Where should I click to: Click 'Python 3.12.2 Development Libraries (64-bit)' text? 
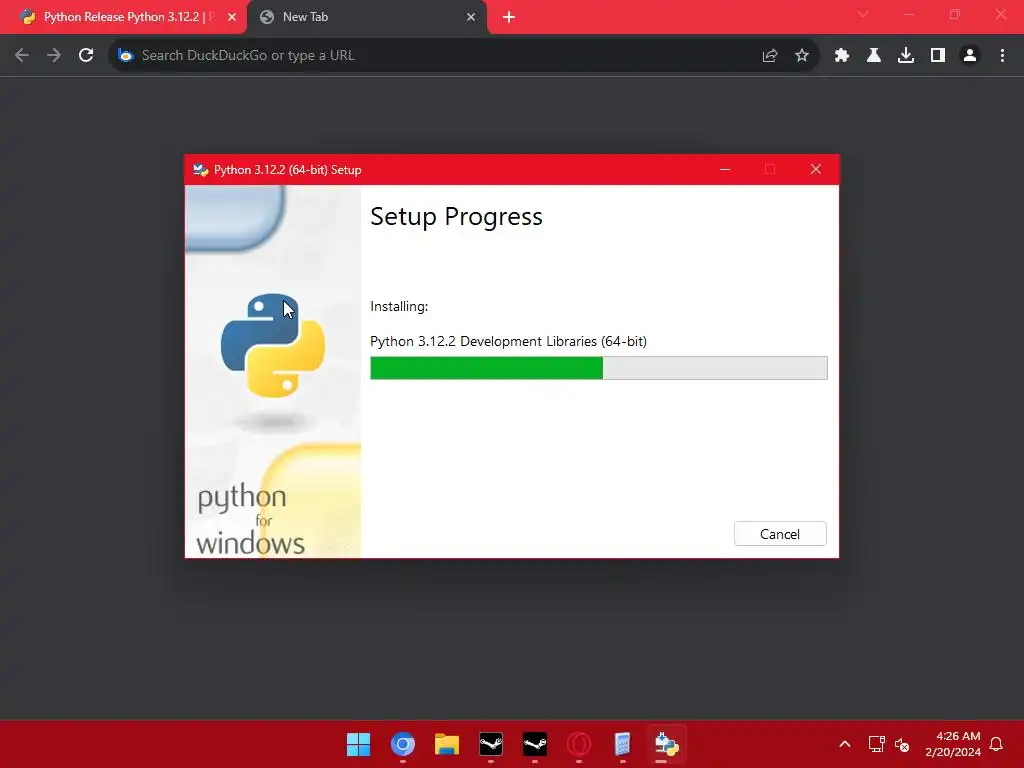(508, 341)
